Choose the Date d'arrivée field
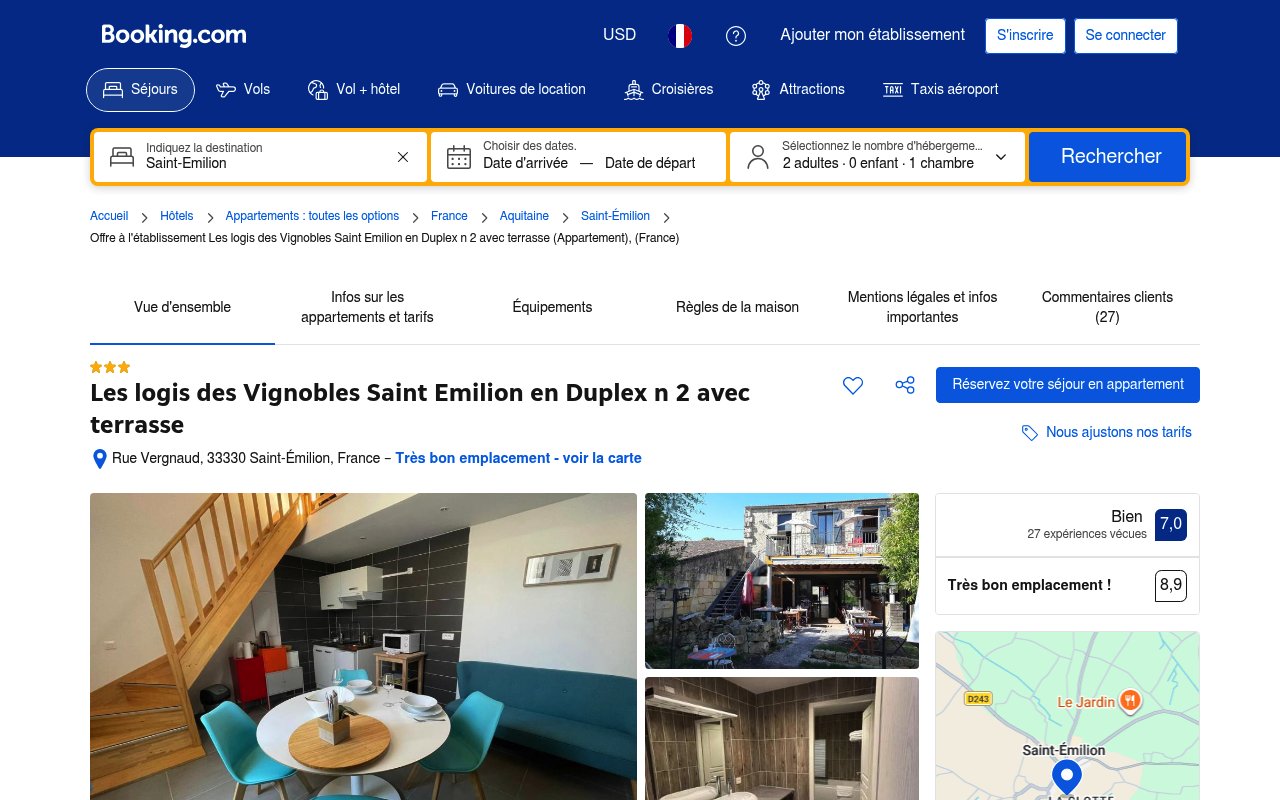The height and width of the screenshot is (800, 1280). (525, 163)
